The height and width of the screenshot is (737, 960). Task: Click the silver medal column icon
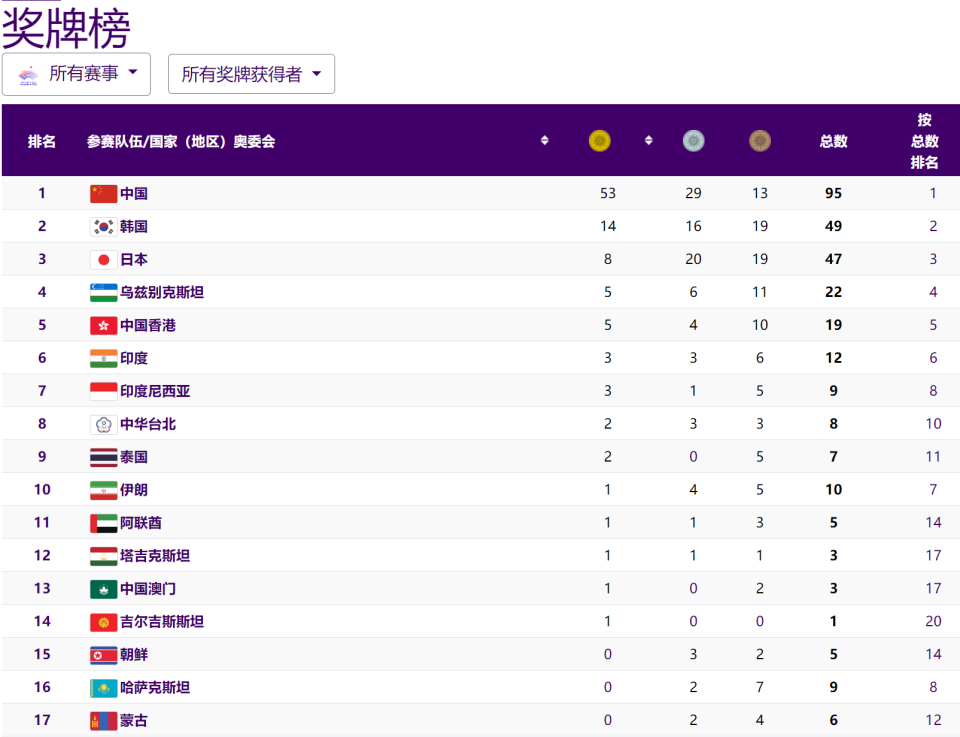tap(693, 141)
